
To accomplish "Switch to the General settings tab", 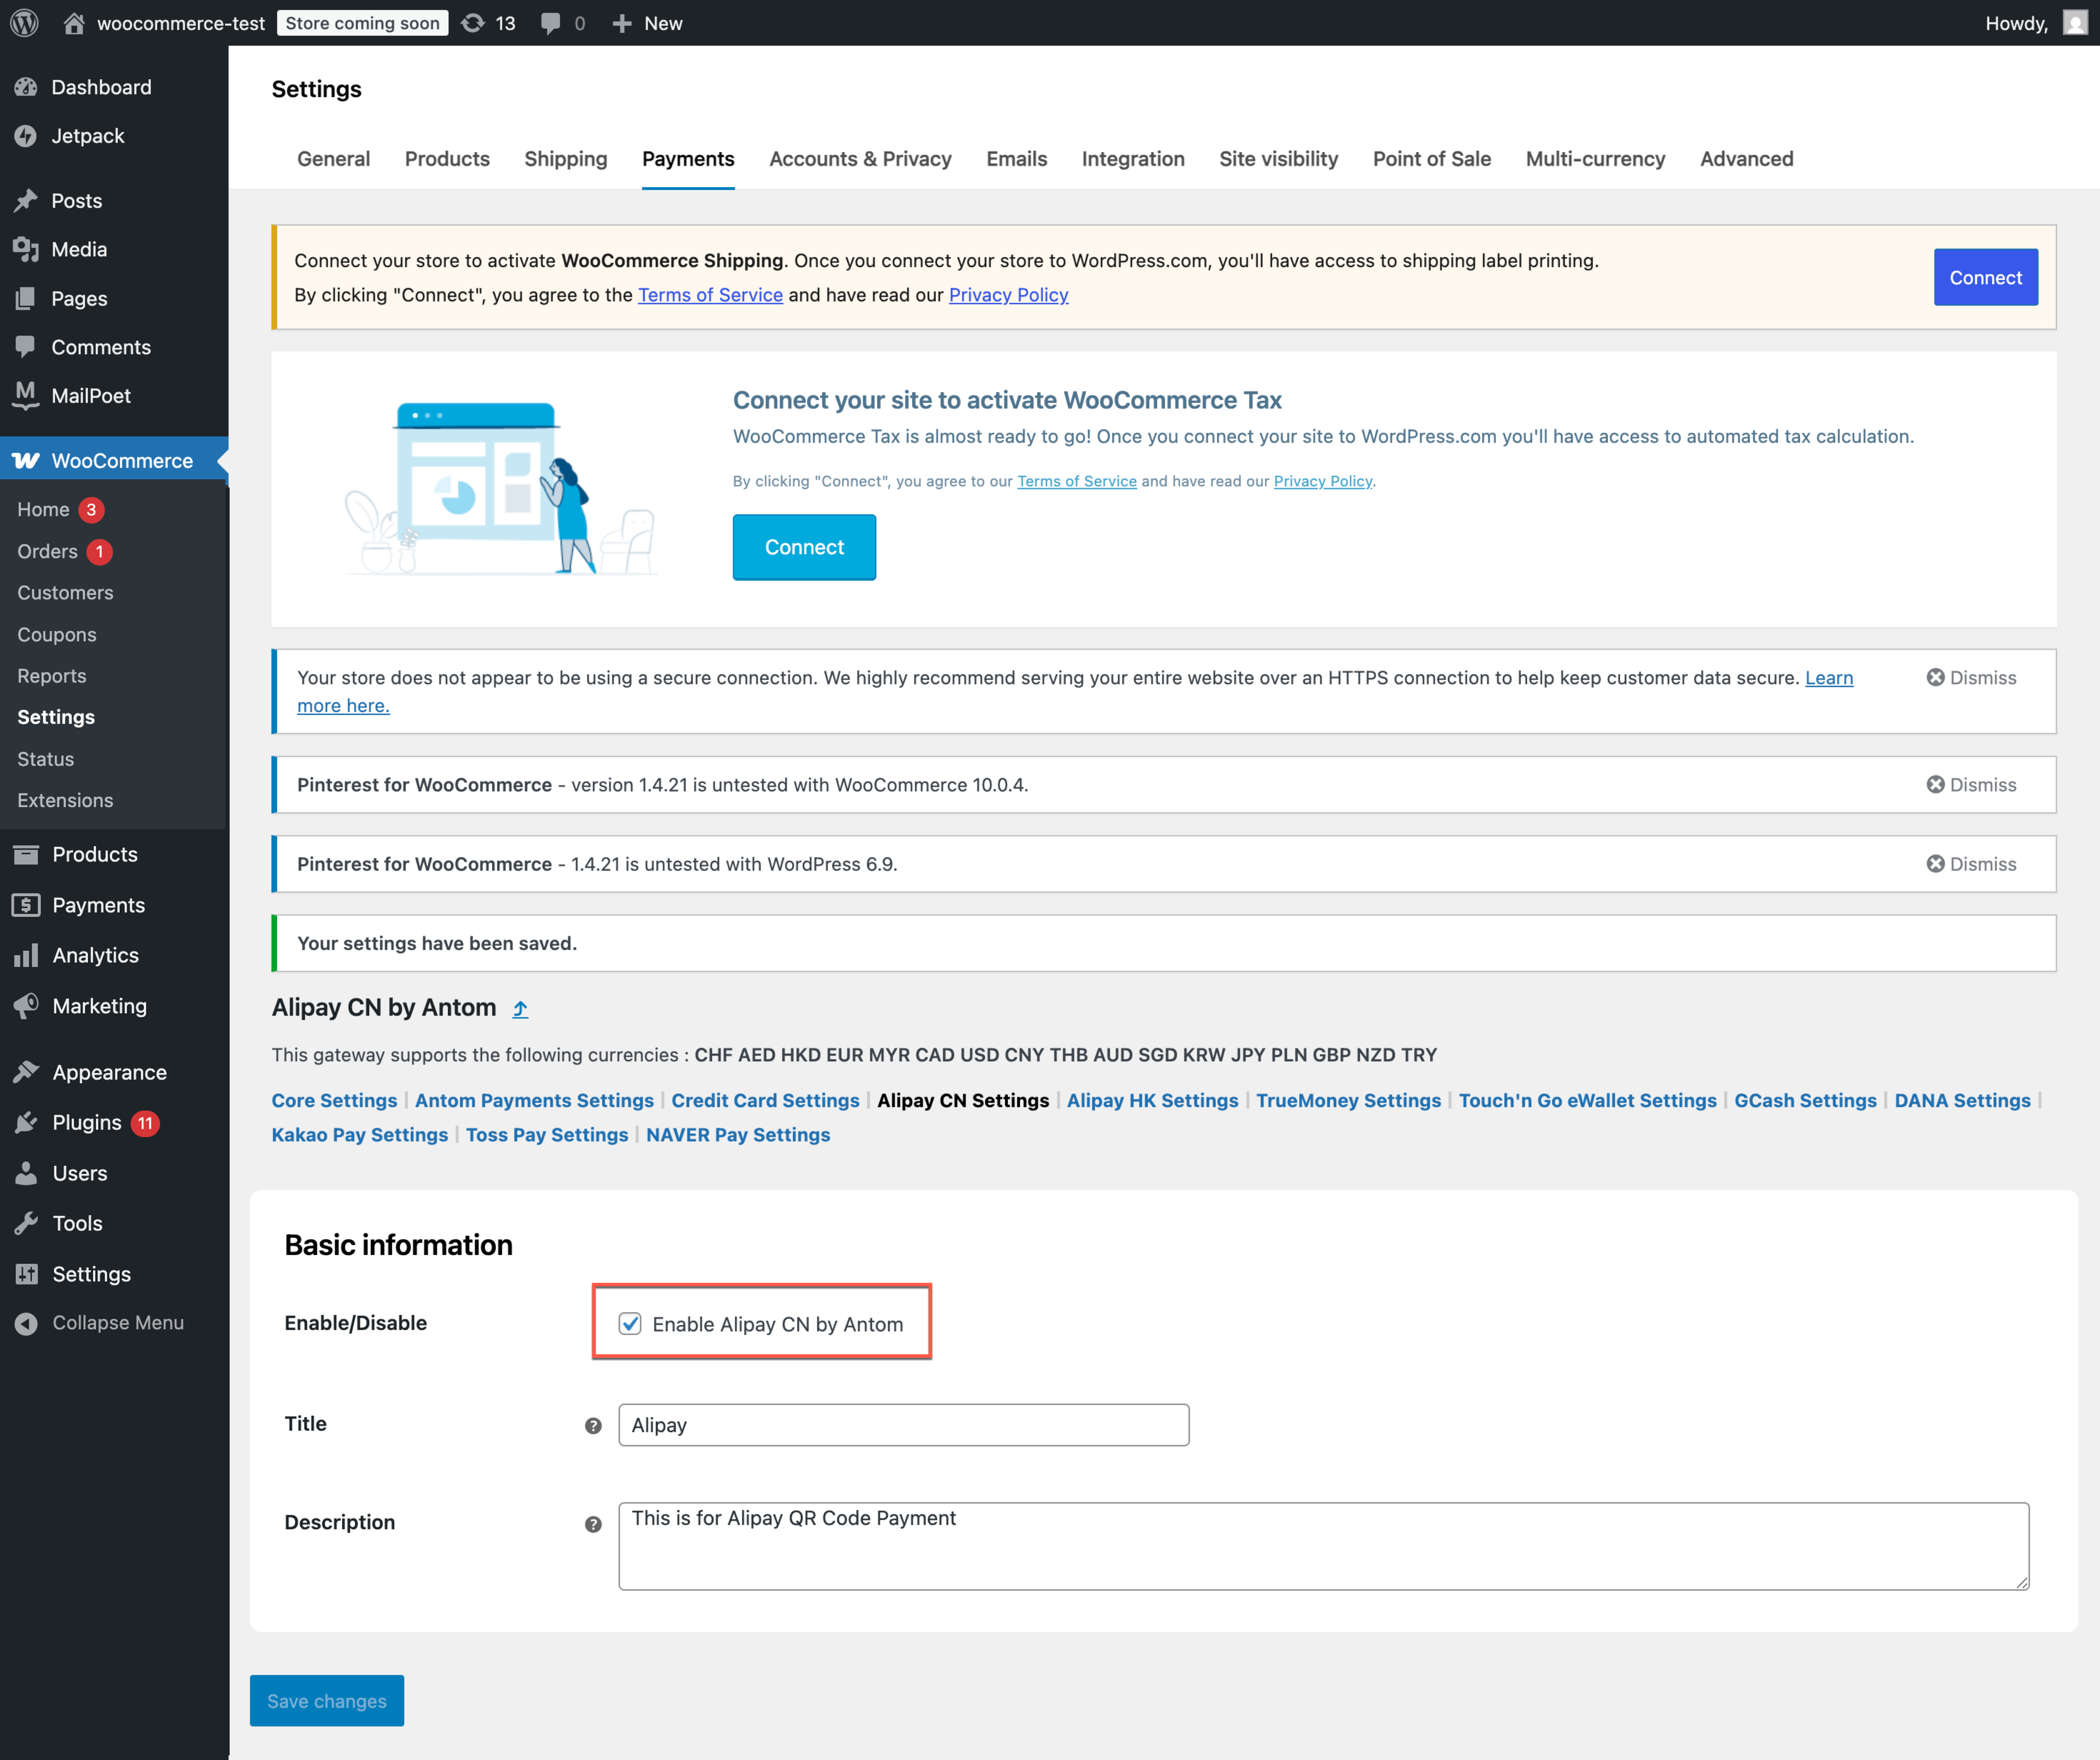I will tap(333, 159).
